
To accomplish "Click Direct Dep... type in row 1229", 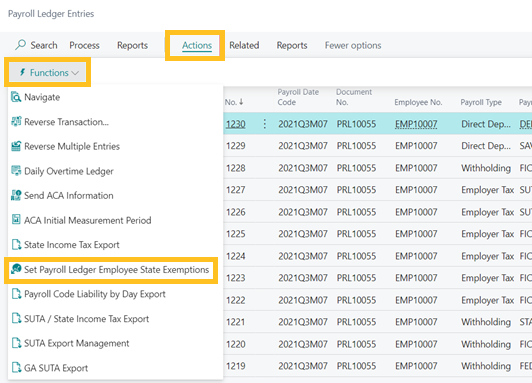I will (486, 146).
